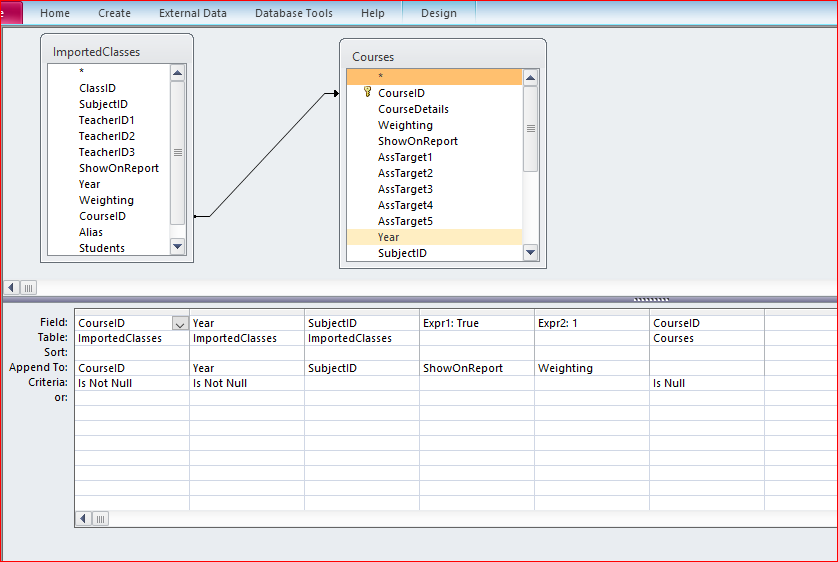Click the Field cell containing Expr1: True
838x562 pixels.
pyautogui.click(x=477, y=323)
